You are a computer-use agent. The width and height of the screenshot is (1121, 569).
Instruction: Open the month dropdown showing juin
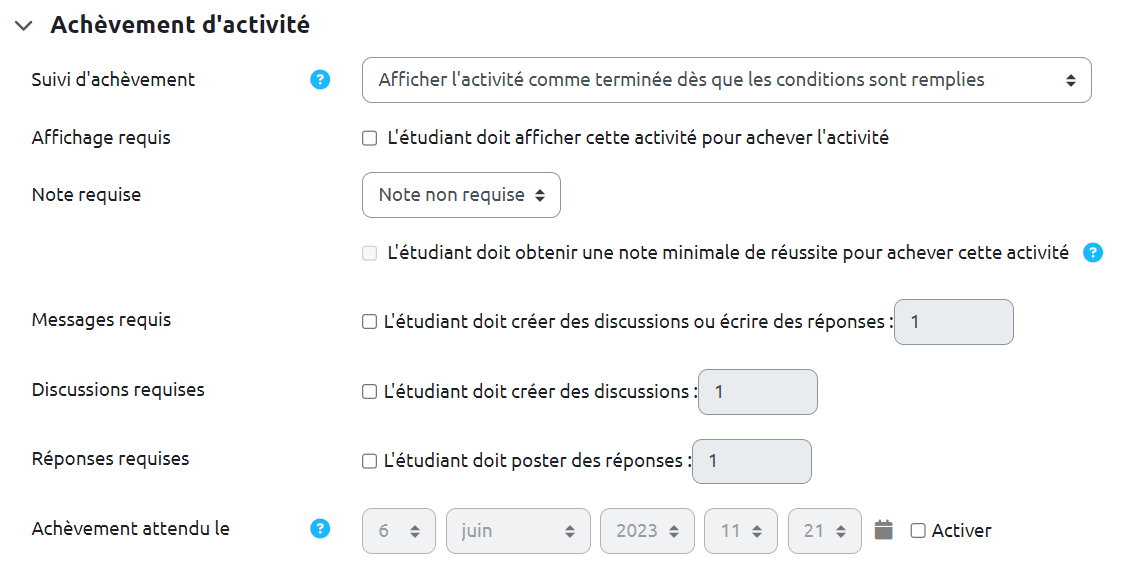click(x=518, y=531)
